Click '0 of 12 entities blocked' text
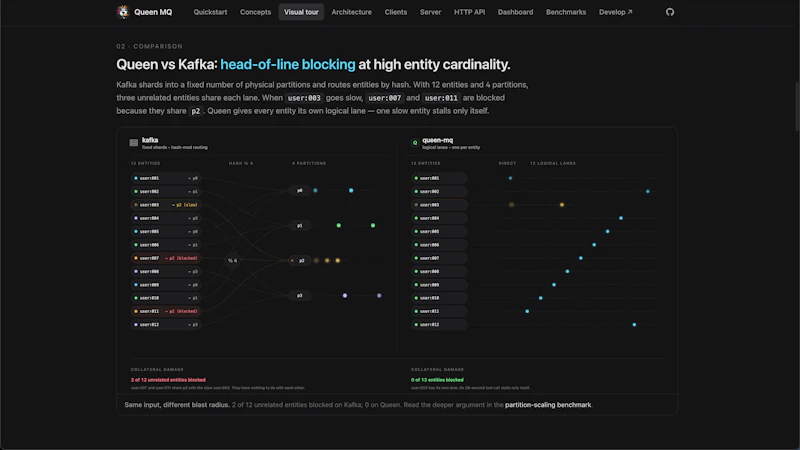 437,380
